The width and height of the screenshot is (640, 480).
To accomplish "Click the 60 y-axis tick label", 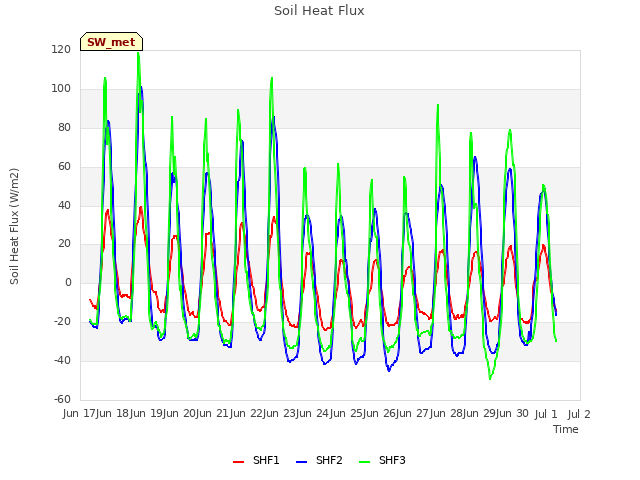I will point(64,167).
